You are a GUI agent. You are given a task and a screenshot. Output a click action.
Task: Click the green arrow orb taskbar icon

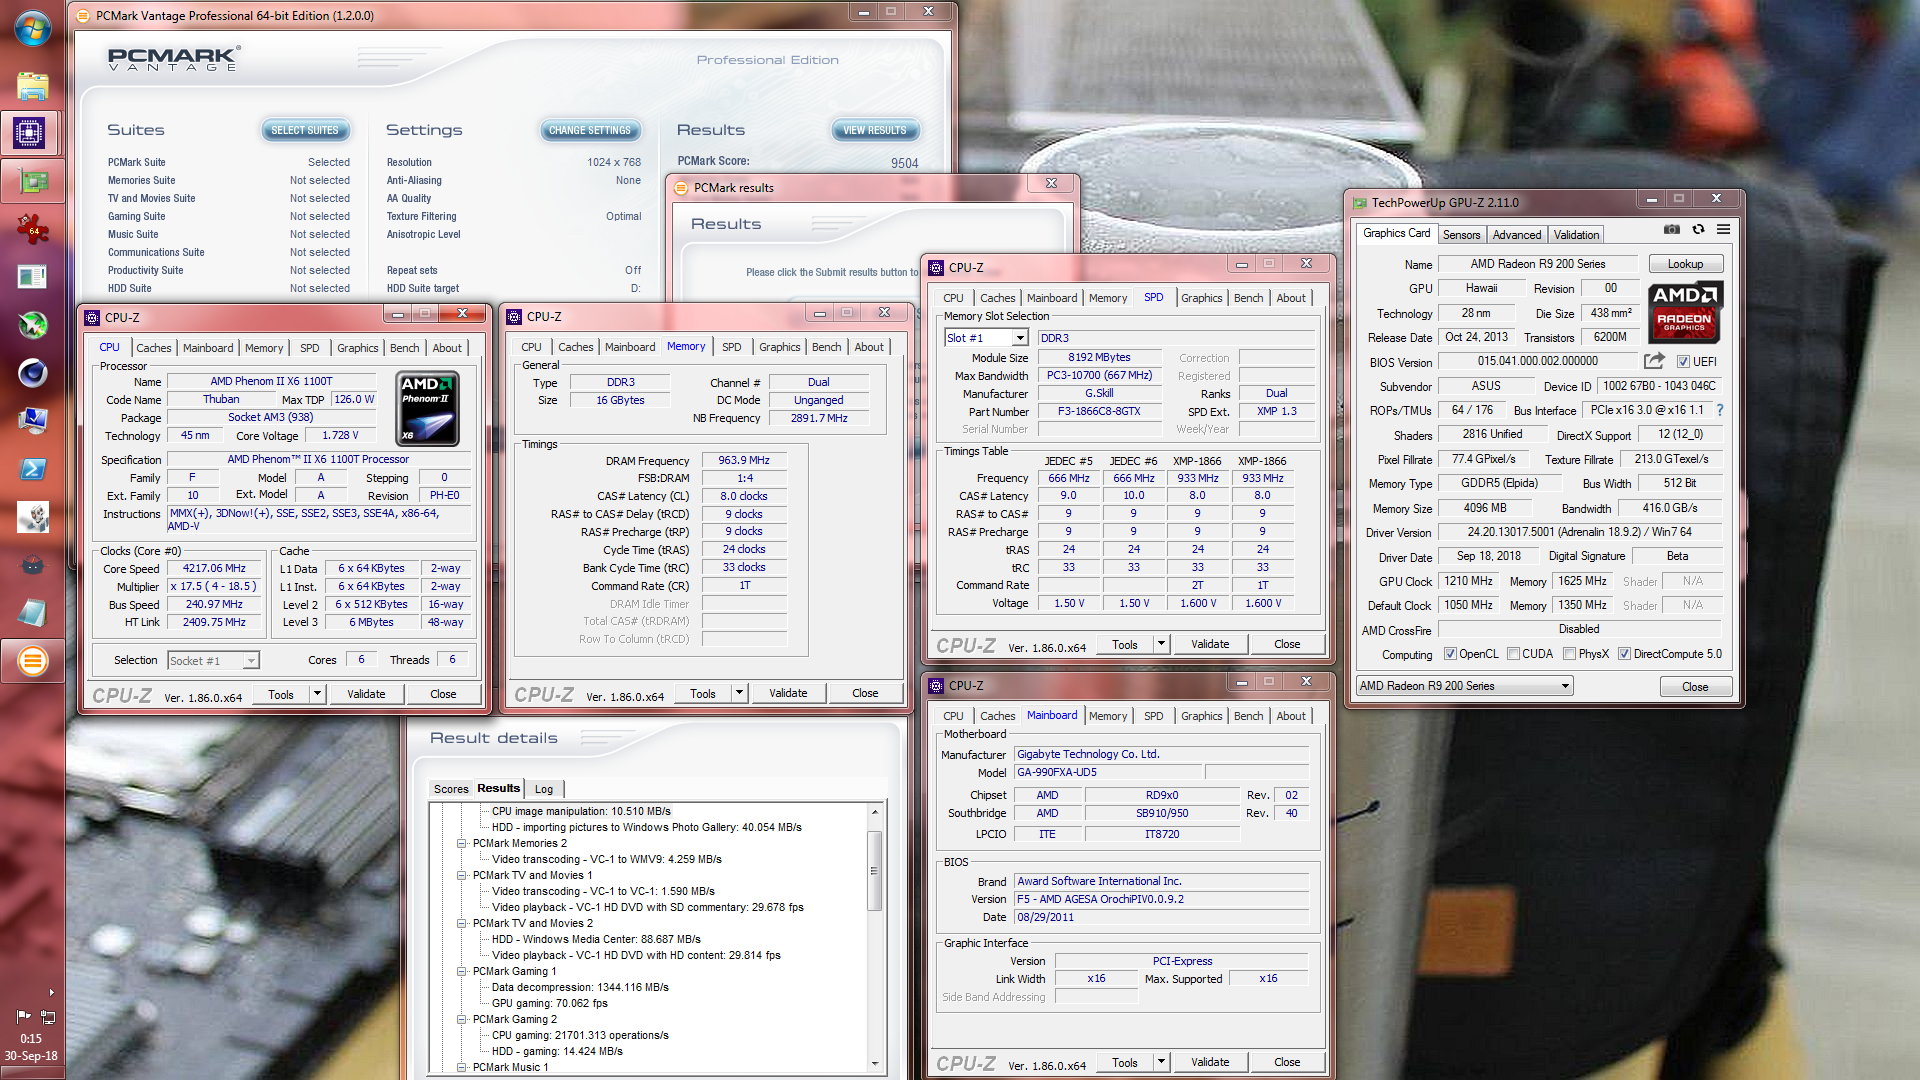[32, 325]
